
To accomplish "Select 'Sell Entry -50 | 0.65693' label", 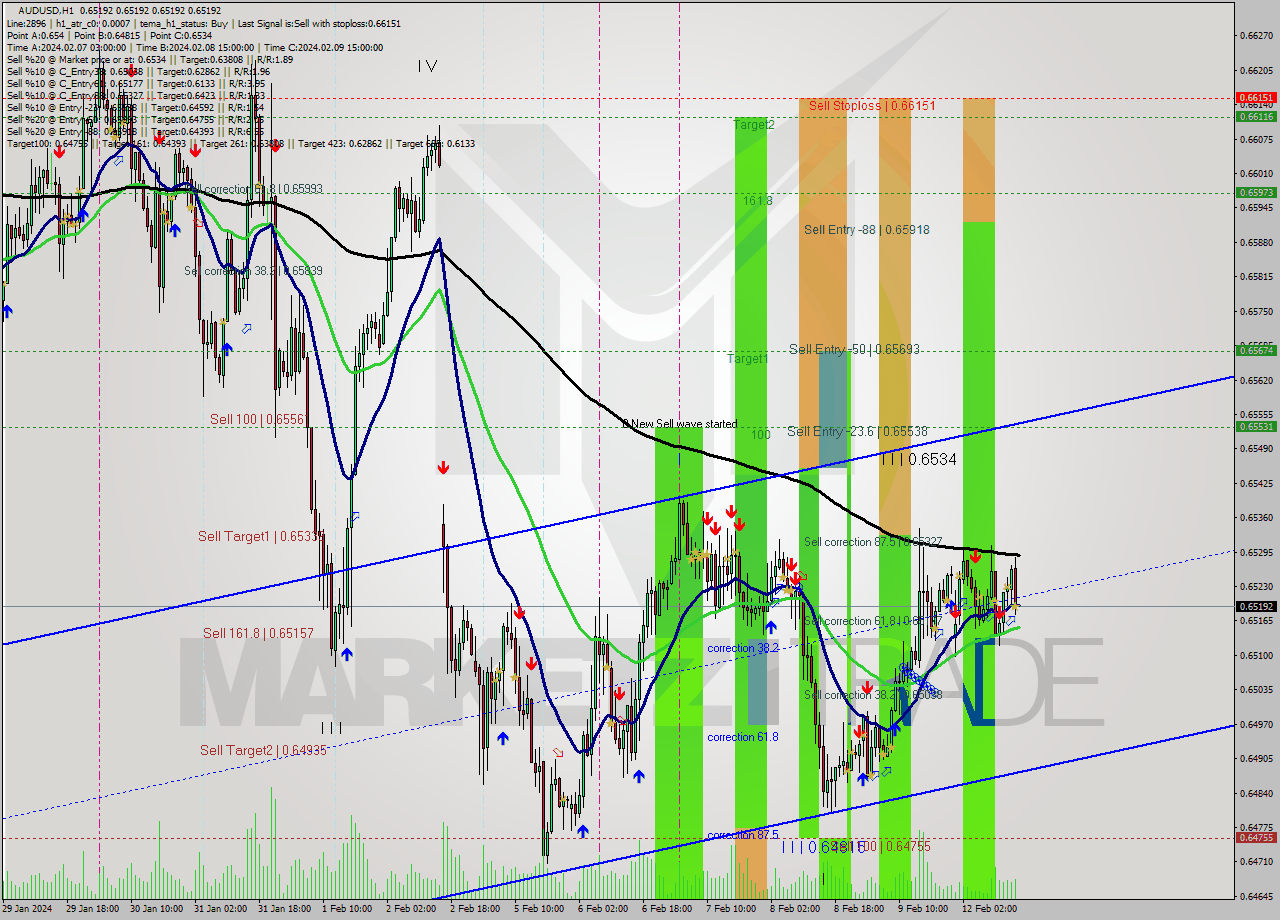I will (854, 349).
